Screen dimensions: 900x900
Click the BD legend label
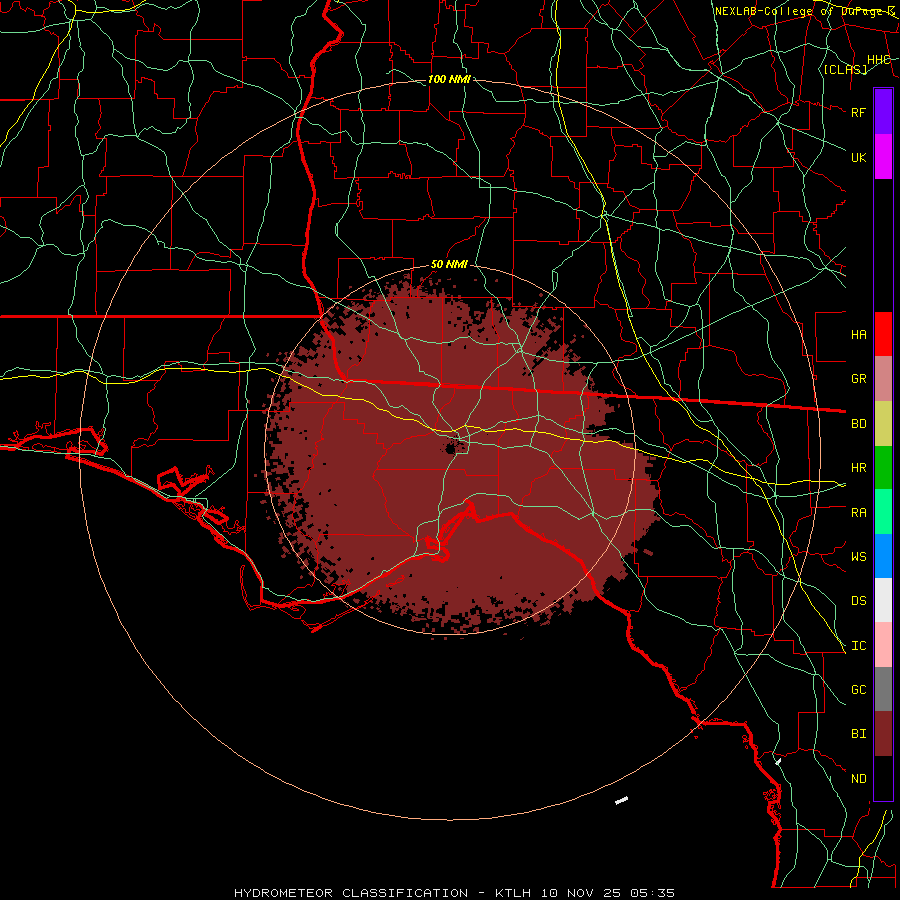coord(858,424)
